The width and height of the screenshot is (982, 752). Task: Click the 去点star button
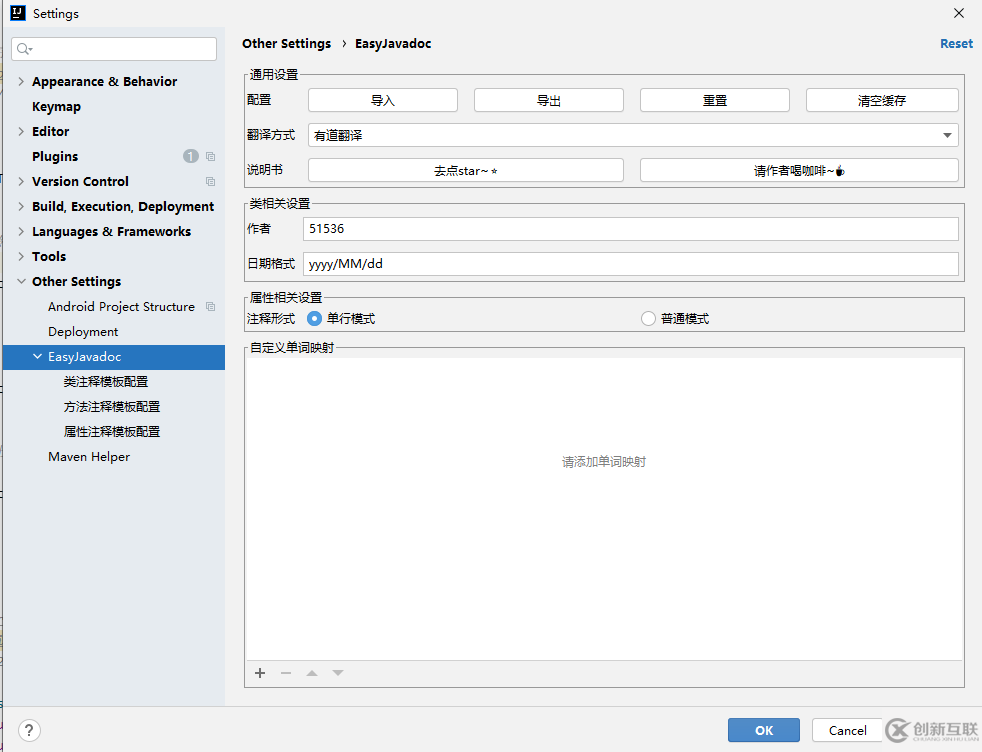click(x=465, y=170)
